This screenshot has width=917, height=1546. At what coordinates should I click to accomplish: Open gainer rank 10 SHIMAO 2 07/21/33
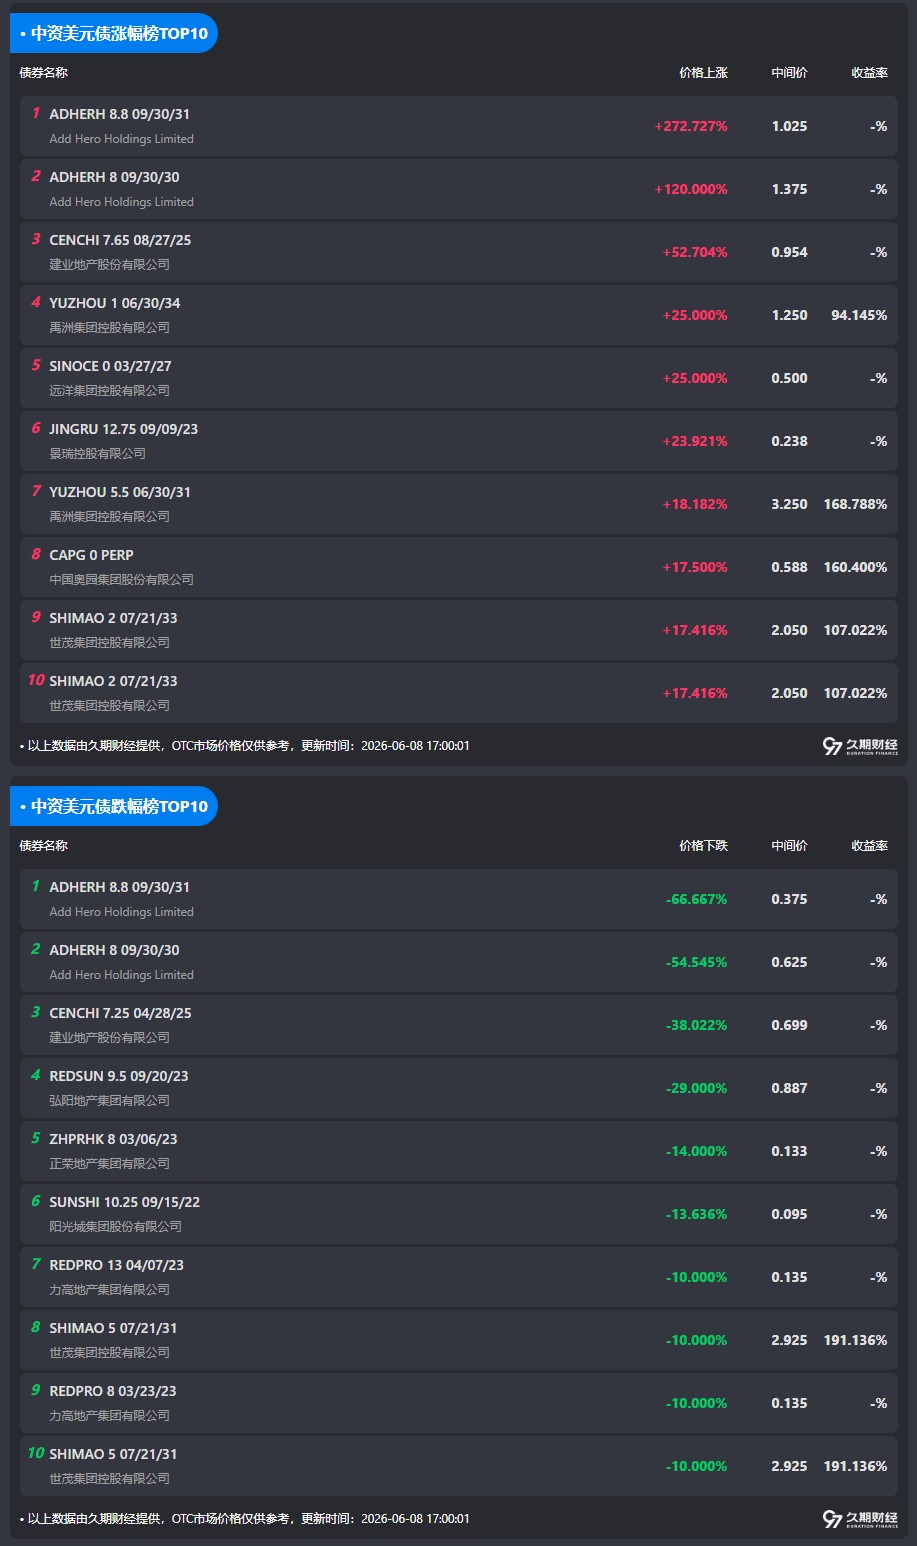[x=459, y=693]
